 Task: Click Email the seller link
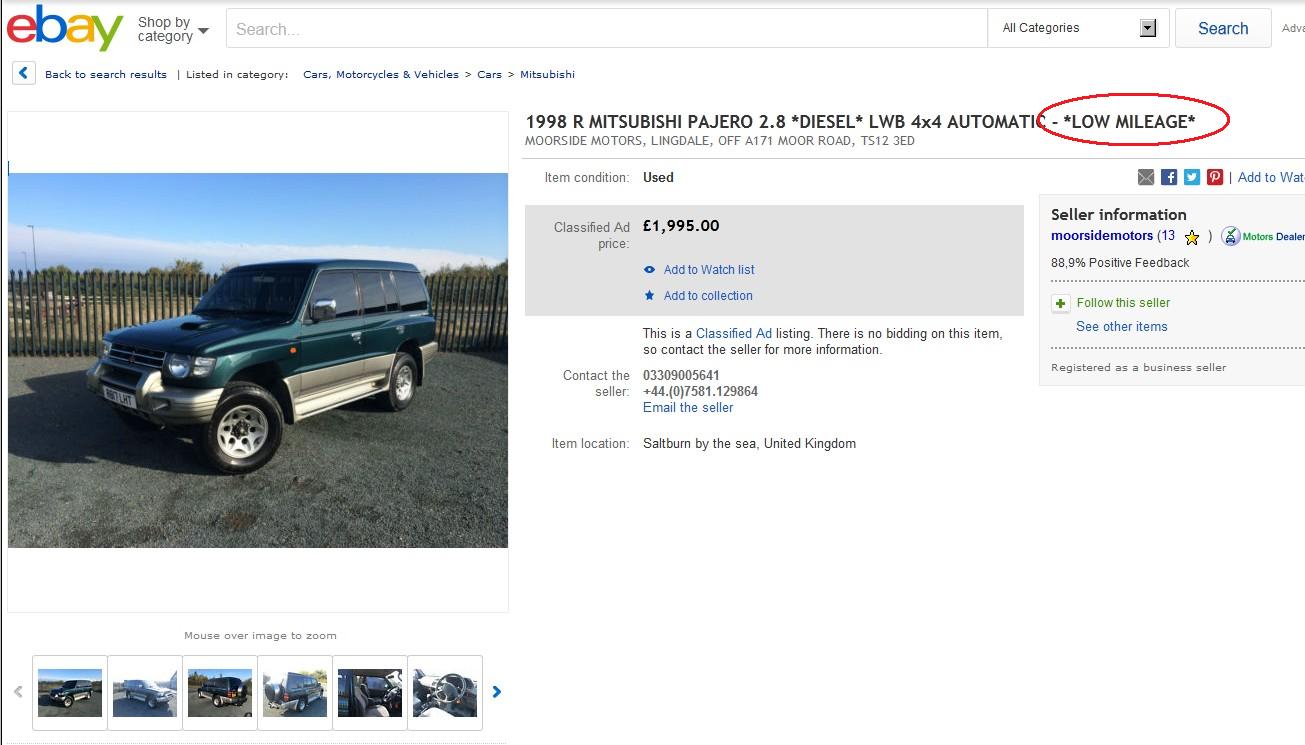pos(688,408)
